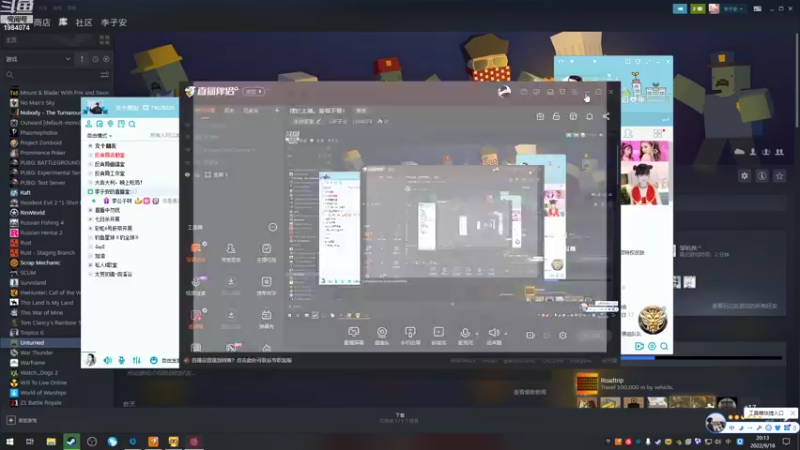Open microphone options arrow in streaming app

pos(477,334)
